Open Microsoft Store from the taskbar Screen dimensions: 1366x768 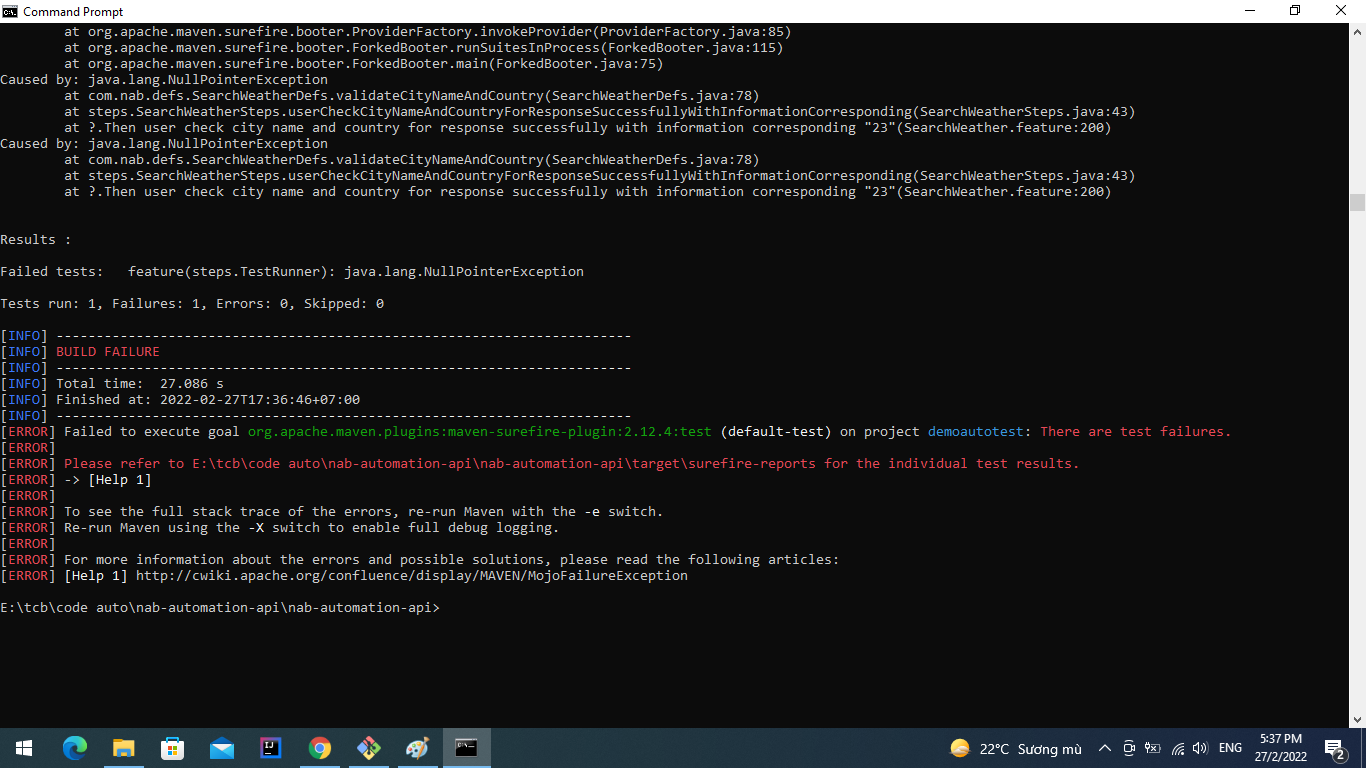(172, 748)
